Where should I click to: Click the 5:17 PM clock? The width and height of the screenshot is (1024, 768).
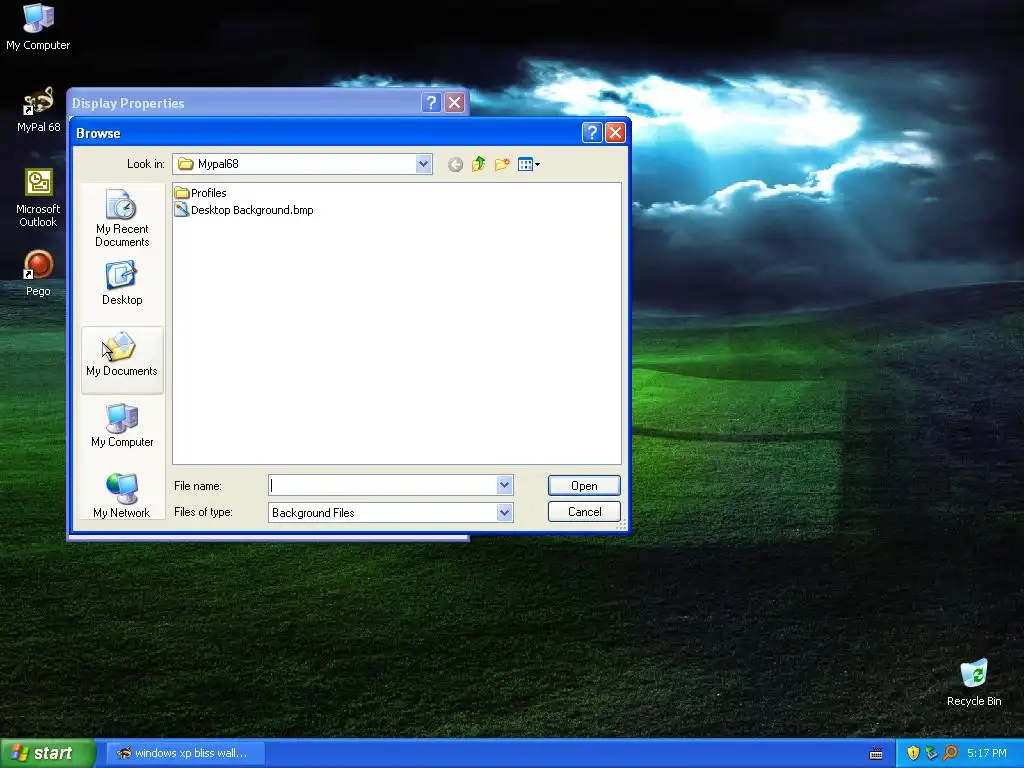(x=987, y=753)
